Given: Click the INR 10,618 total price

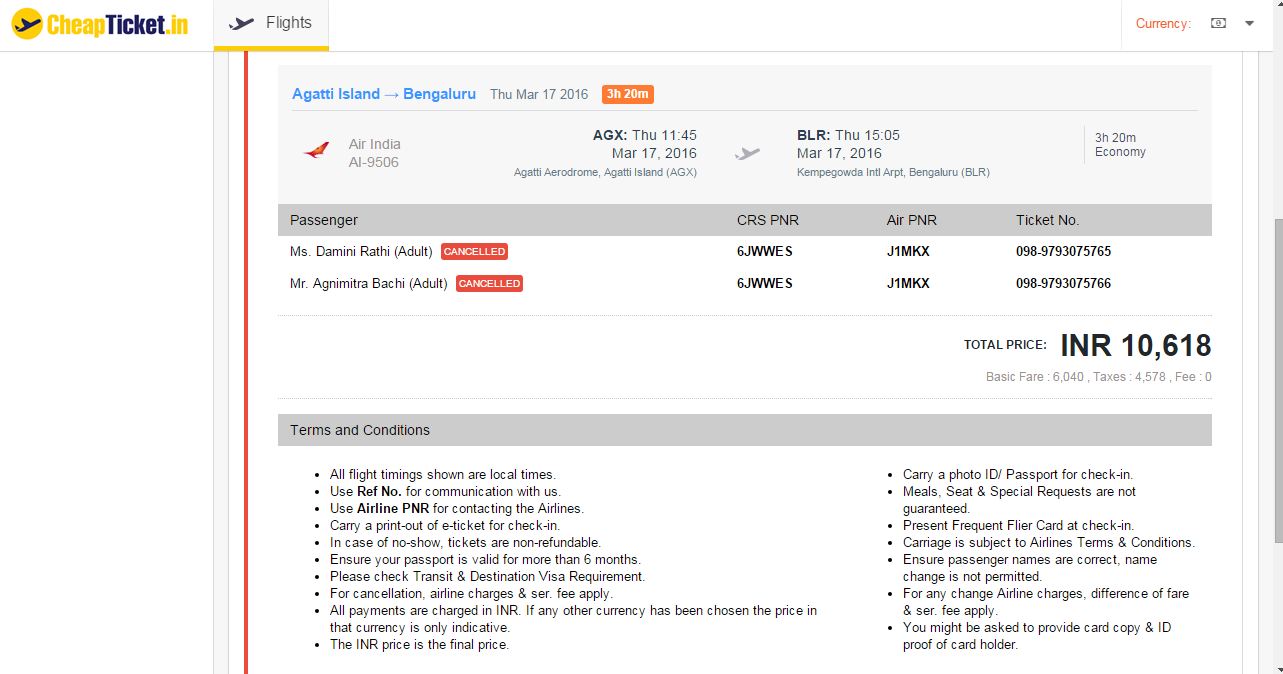Looking at the screenshot, I should 1135,345.
